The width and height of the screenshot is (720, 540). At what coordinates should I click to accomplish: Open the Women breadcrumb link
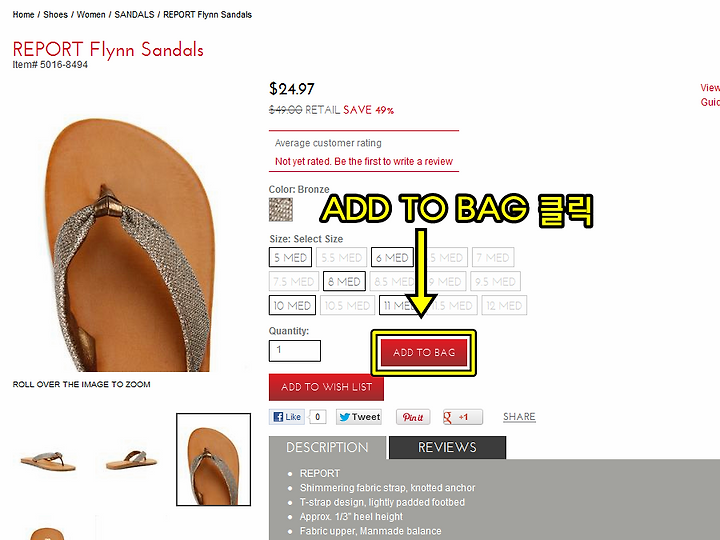pyautogui.click(x=91, y=15)
